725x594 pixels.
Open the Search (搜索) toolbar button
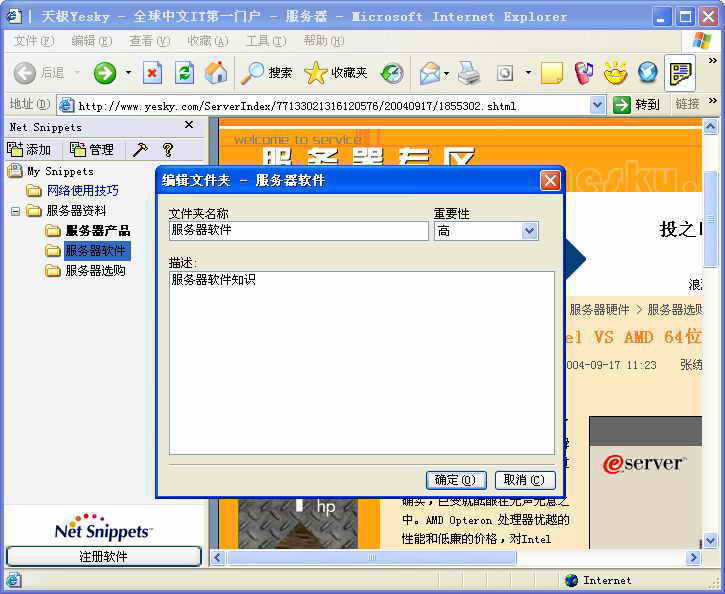tap(267, 73)
